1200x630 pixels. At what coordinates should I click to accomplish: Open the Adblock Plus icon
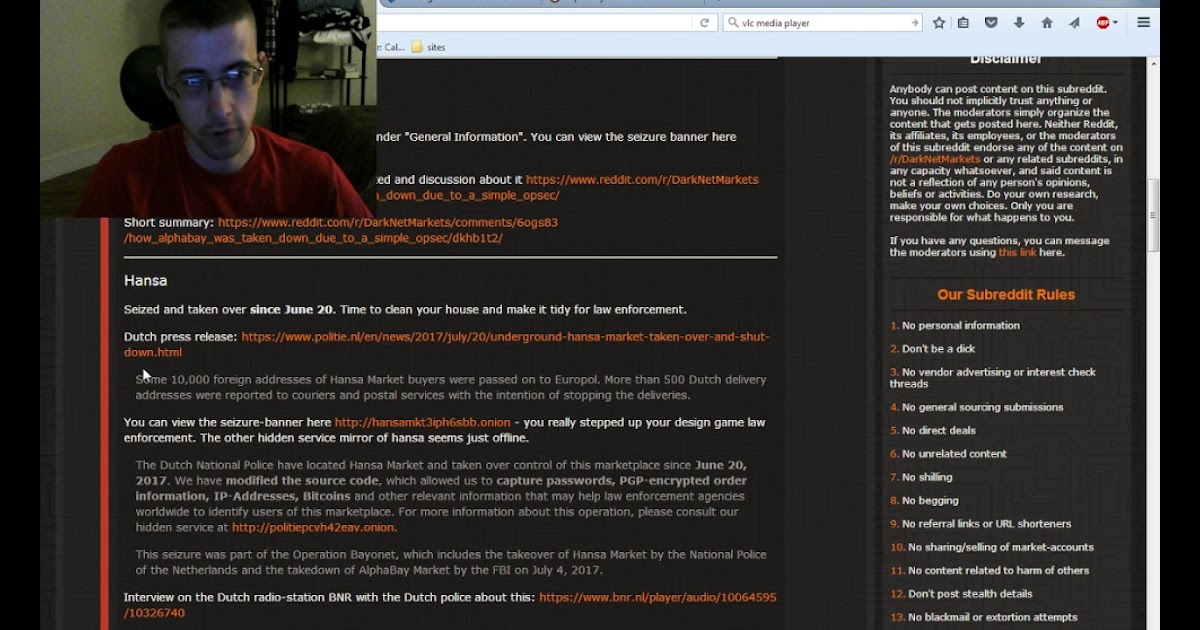click(1102, 22)
